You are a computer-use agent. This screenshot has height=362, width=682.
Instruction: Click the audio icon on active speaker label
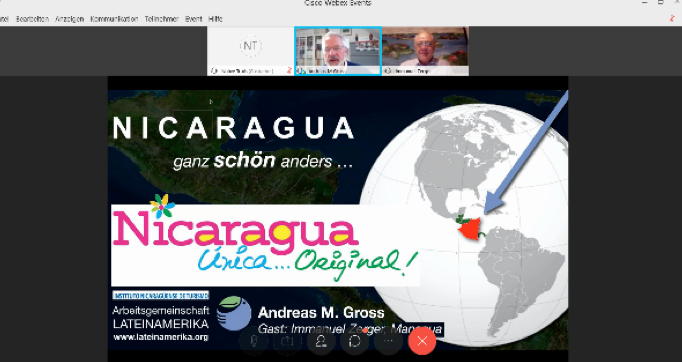point(301,71)
